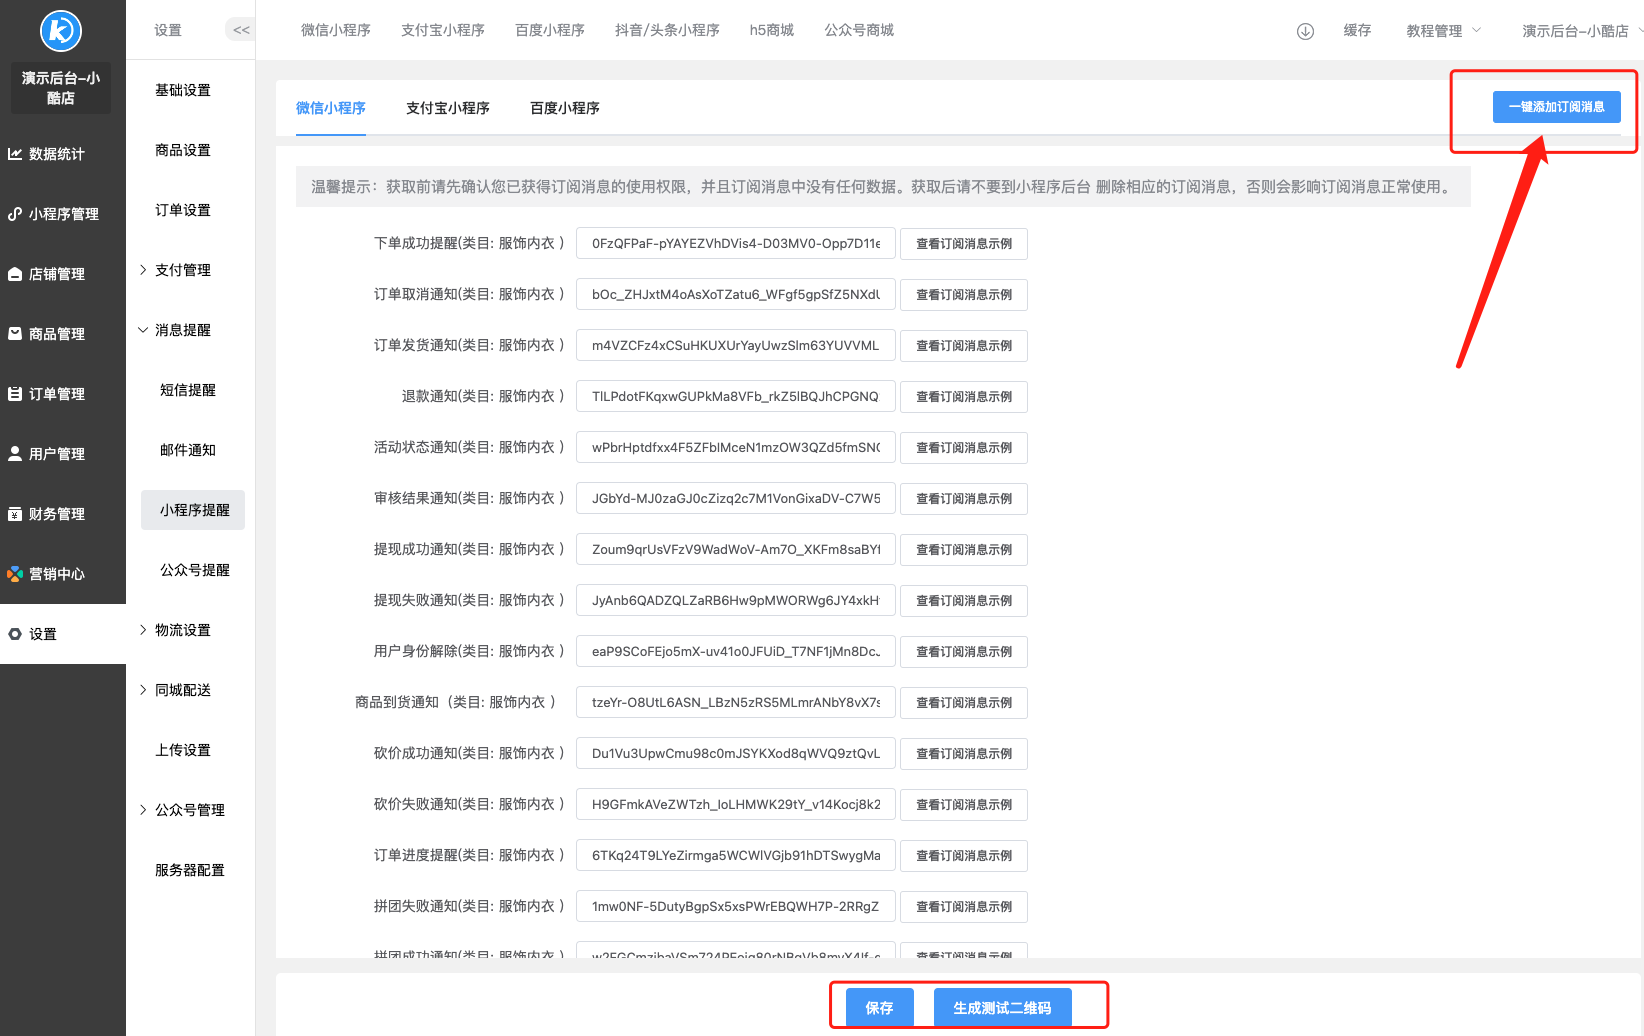Edit the 活动状态通知 template ID field
Viewport: 1644px width, 1036px height.
(736, 448)
